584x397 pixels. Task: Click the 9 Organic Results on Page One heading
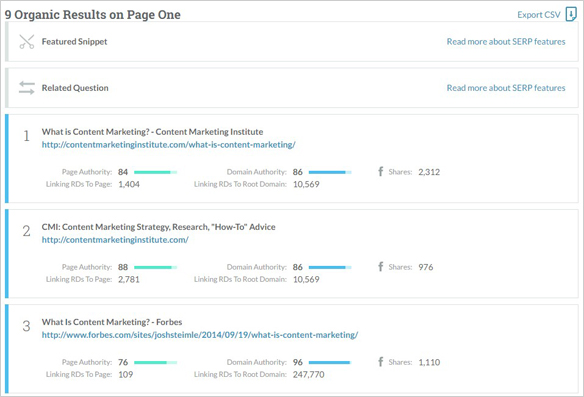pos(93,15)
